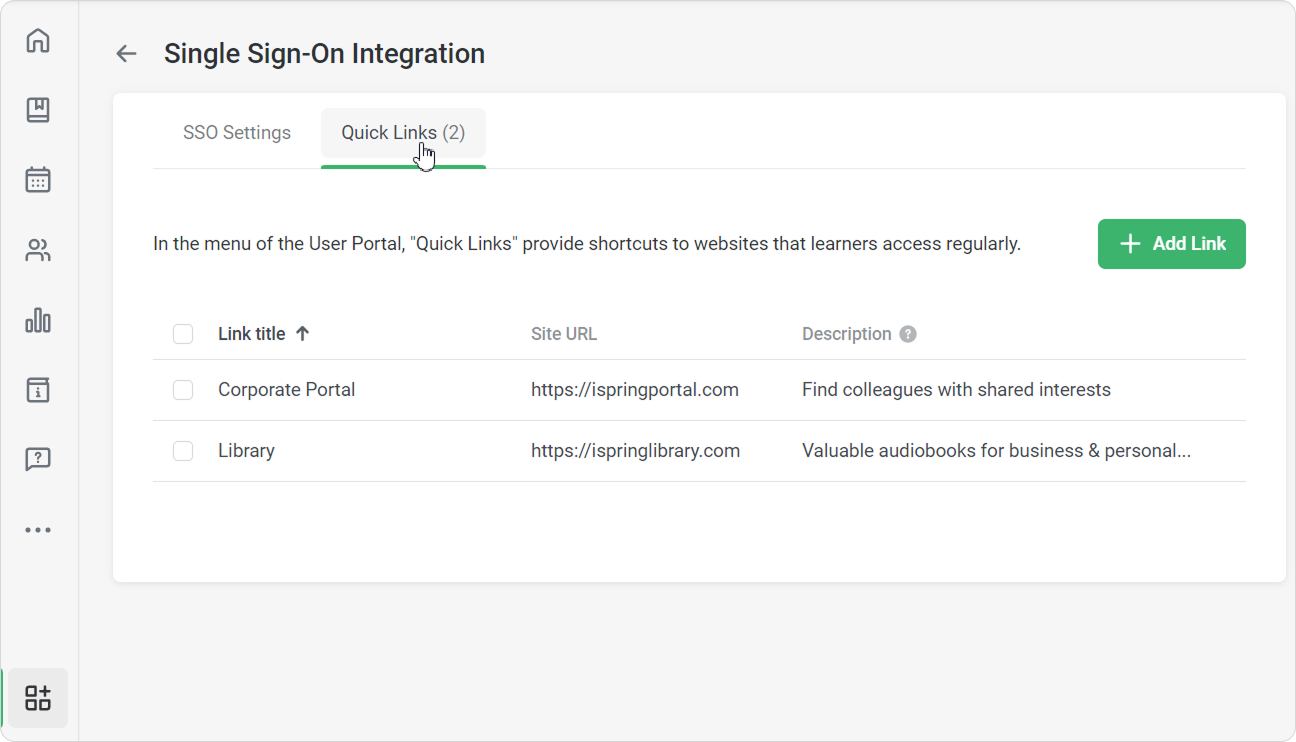
Task: Expand the three-dots more menu in sidebar
Action: click(38, 530)
